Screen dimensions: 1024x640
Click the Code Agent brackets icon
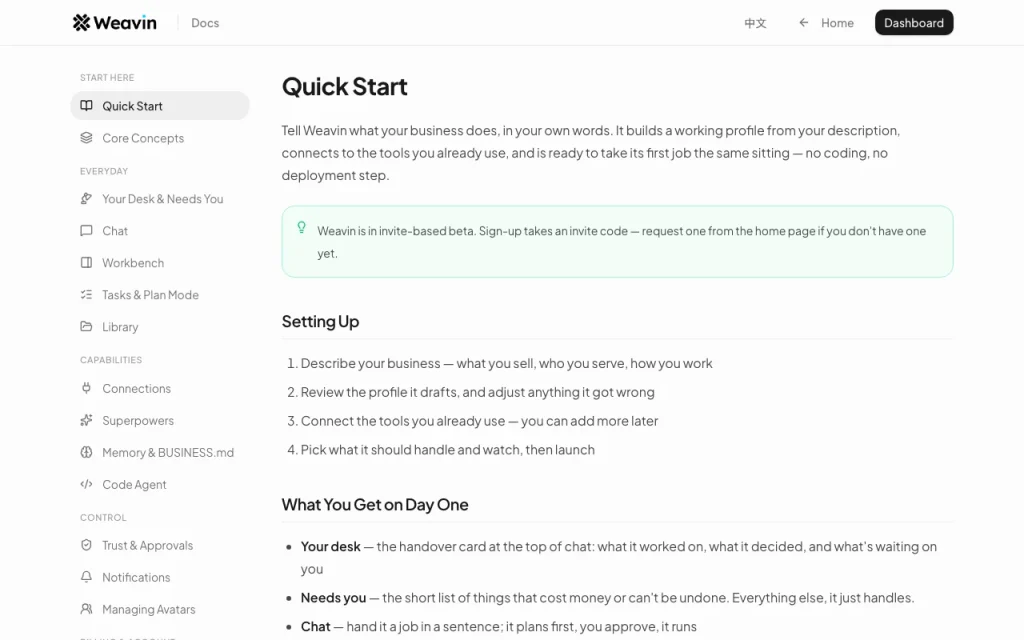coord(86,484)
